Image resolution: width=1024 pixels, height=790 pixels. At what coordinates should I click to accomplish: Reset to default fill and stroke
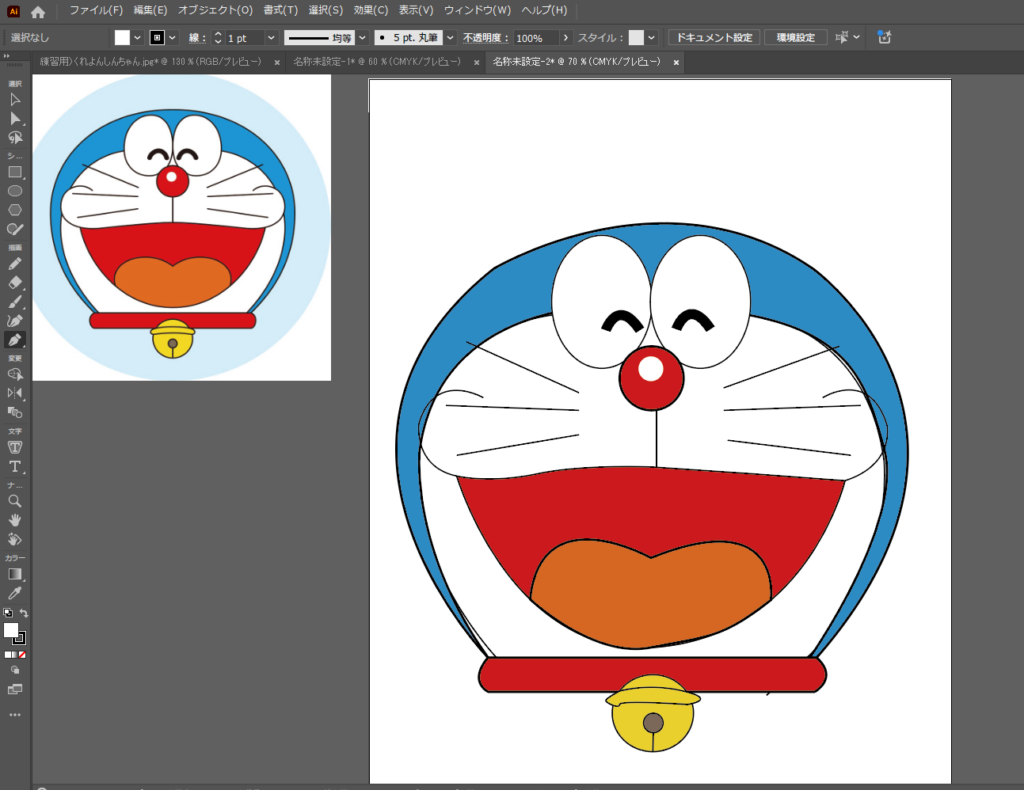click(x=7, y=613)
